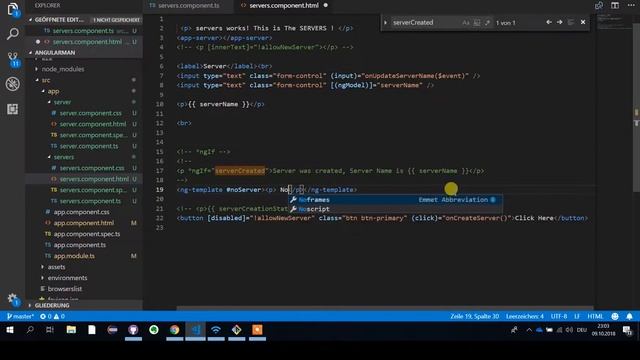Go to next match in find widget
Image resolution: width=640 pixels, height=360 pixels.
560,22
